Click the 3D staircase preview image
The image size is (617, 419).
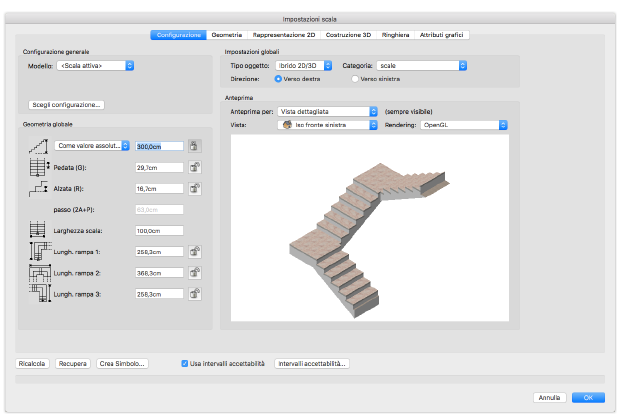pyautogui.click(x=369, y=228)
